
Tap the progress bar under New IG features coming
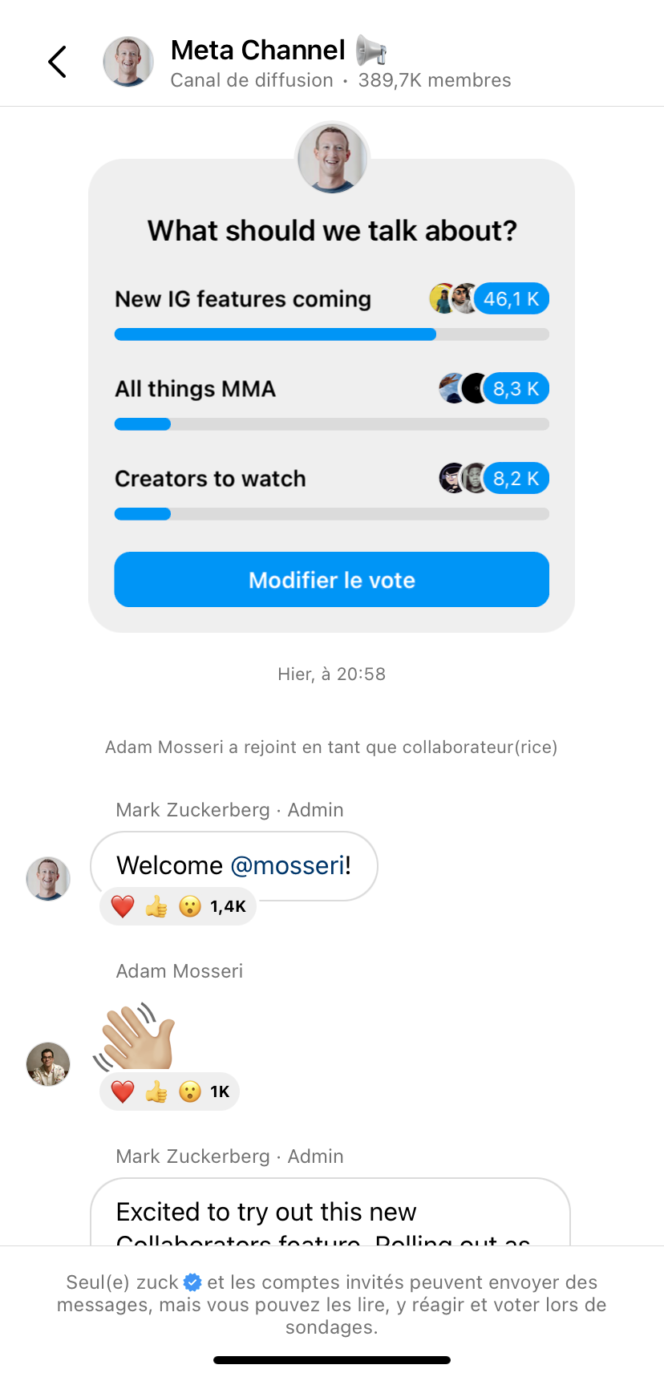(x=331, y=334)
